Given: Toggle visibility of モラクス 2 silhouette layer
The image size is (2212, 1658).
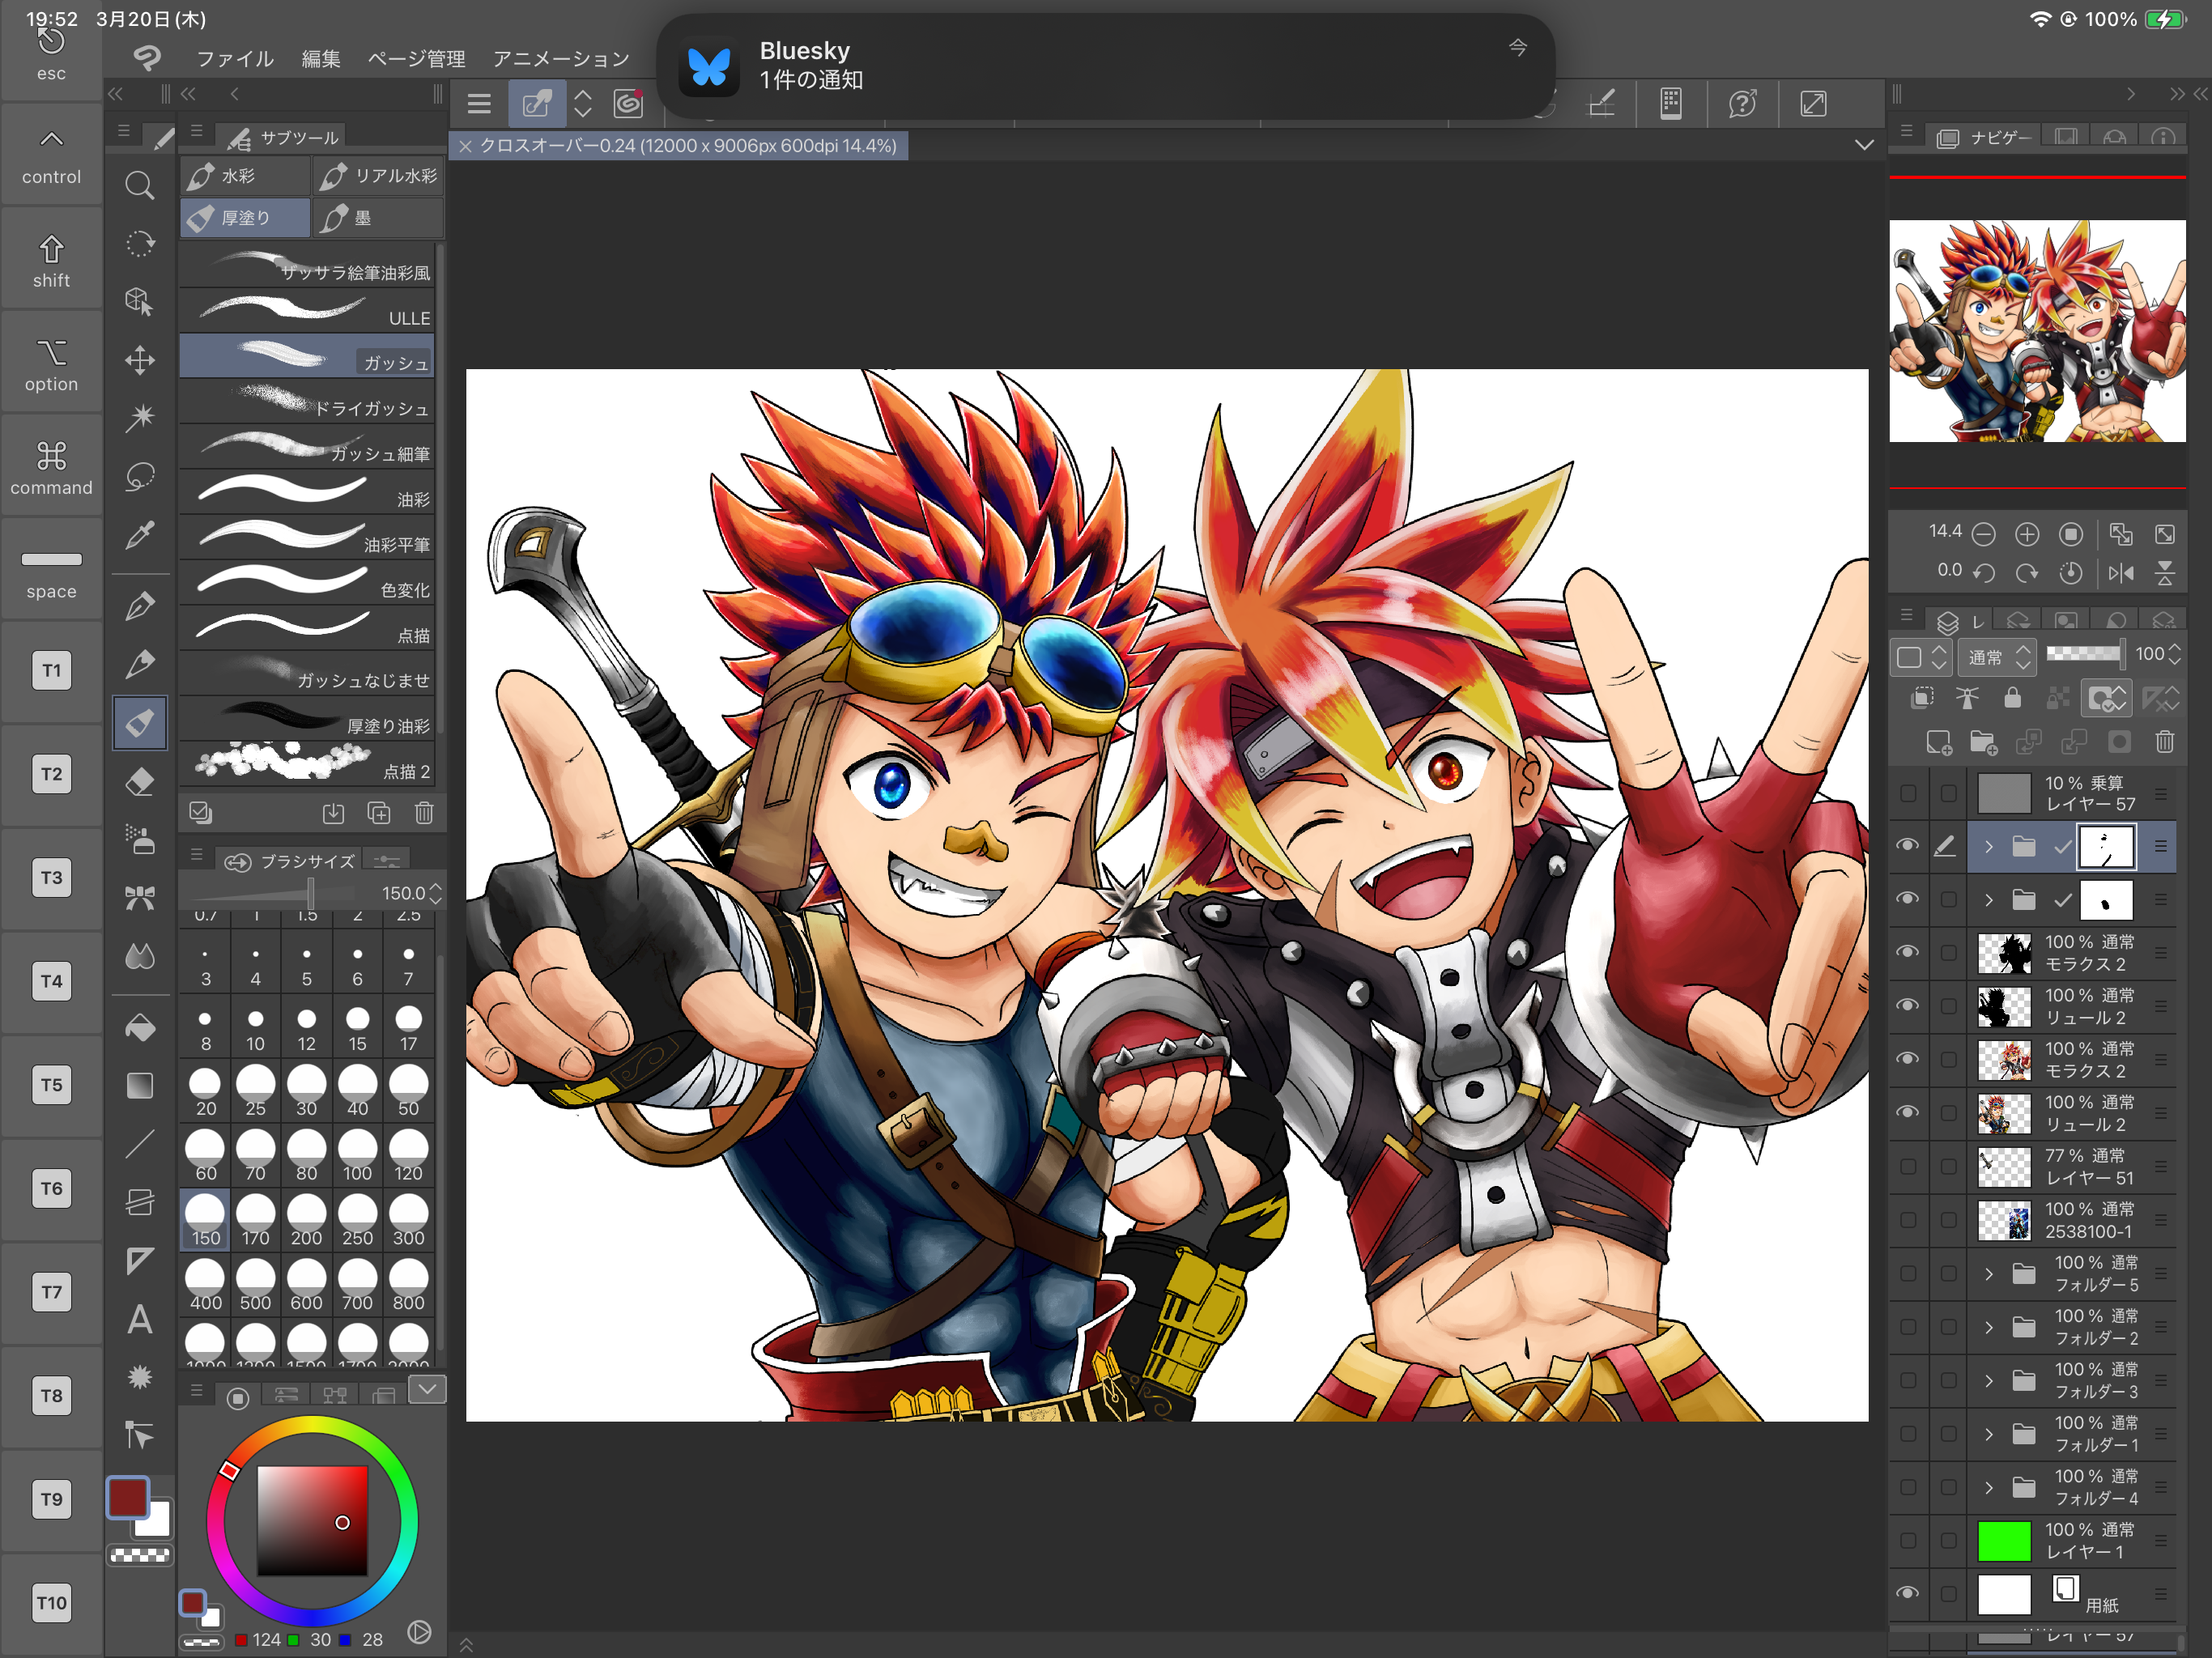Looking at the screenshot, I should pyautogui.click(x=1908, y=952).
